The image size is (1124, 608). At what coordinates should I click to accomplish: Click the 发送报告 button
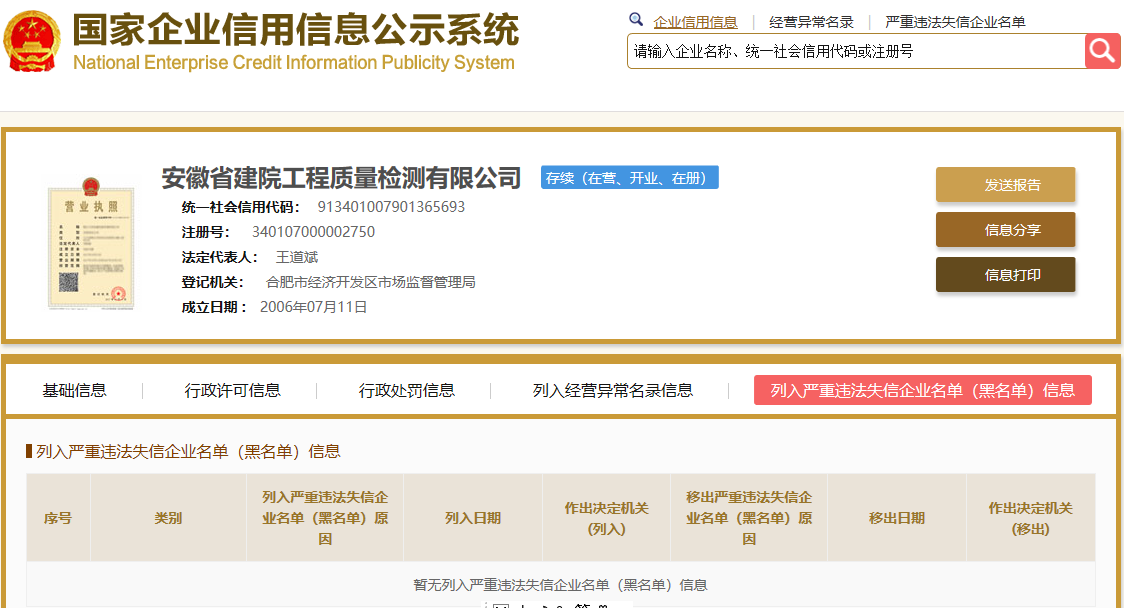[x=1005, y=185]
